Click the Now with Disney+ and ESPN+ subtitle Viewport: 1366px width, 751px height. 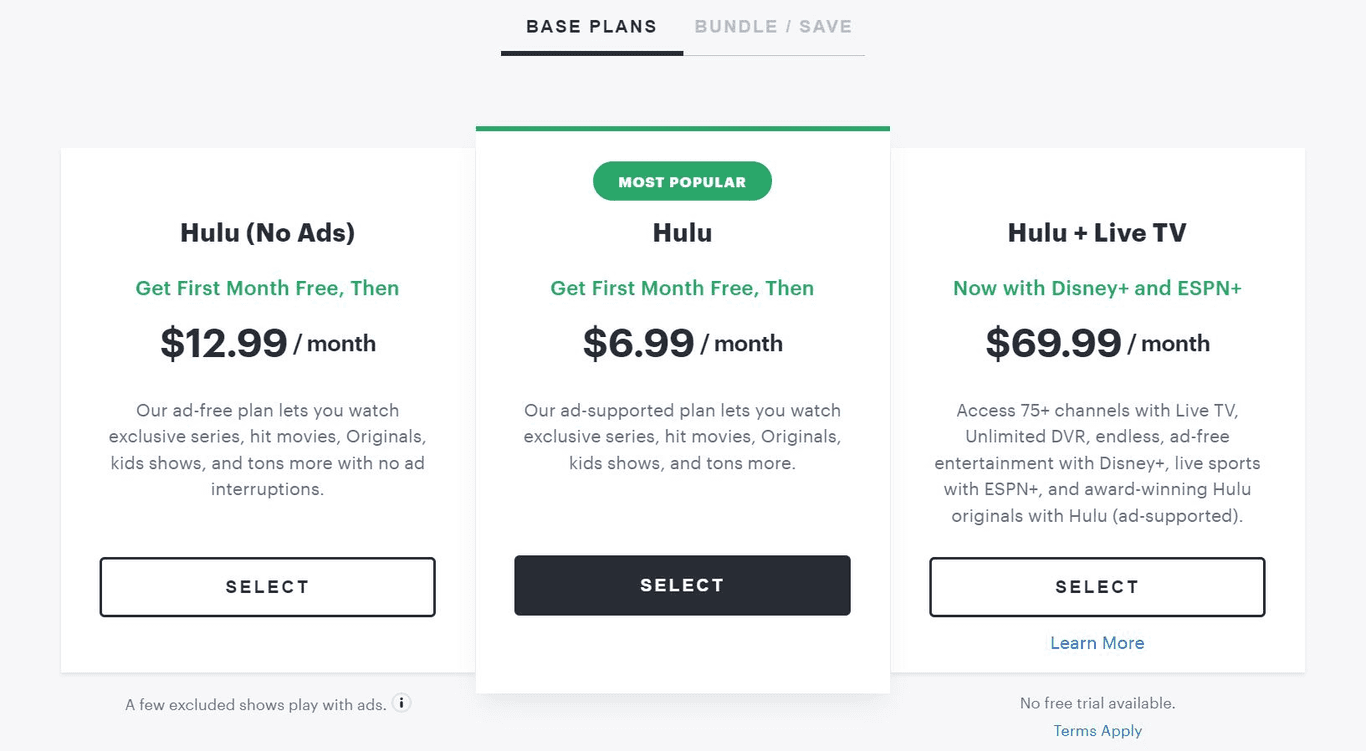(1097, 288)
